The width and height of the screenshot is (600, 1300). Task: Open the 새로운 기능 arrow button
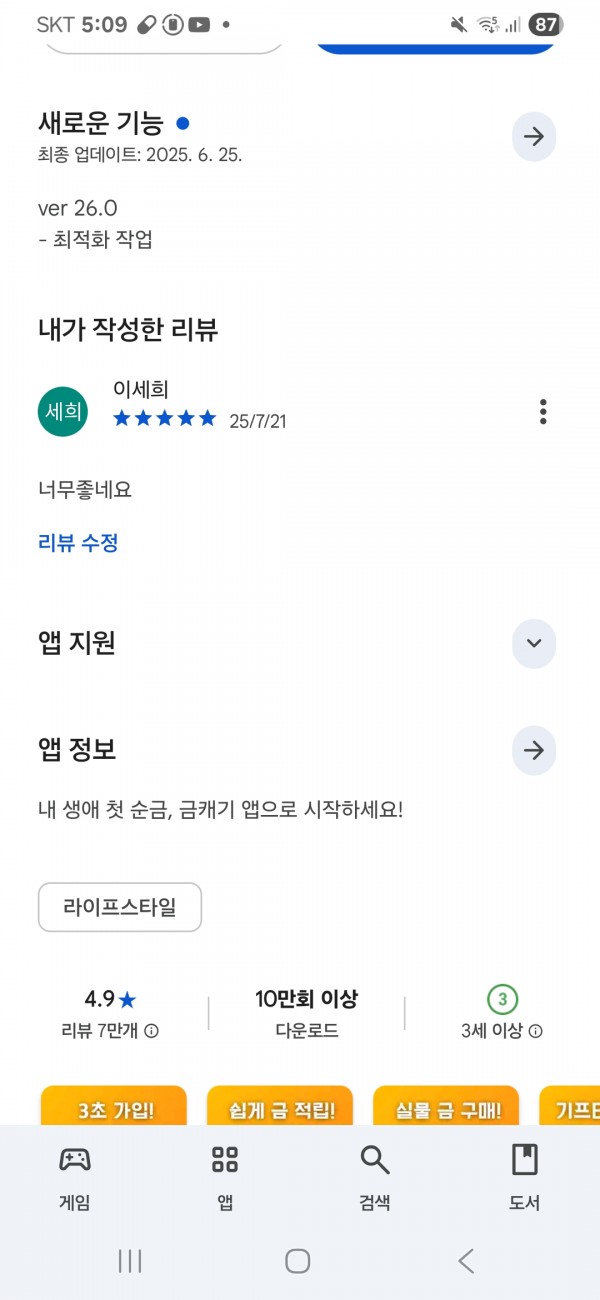click(534, 137)
